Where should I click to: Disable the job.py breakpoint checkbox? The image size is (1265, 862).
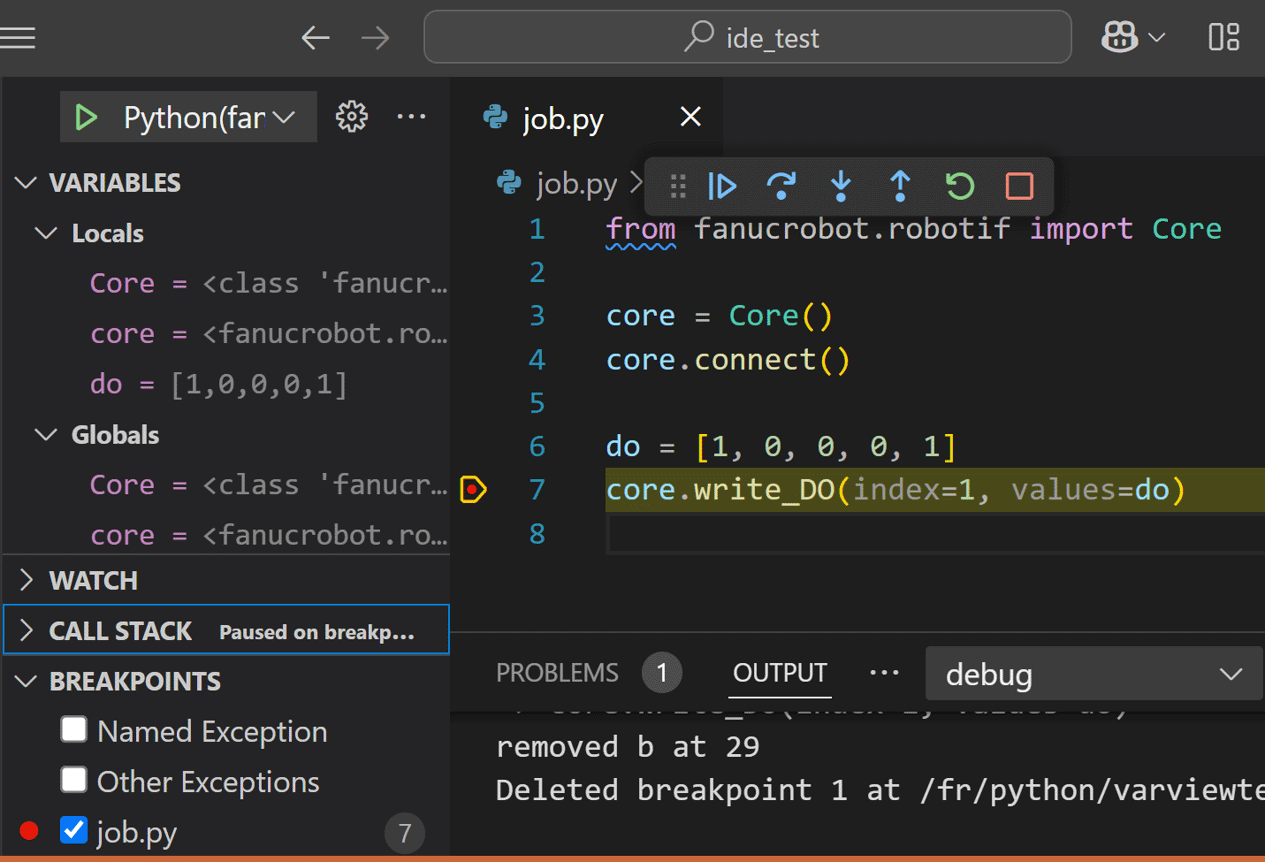[73, 830]
